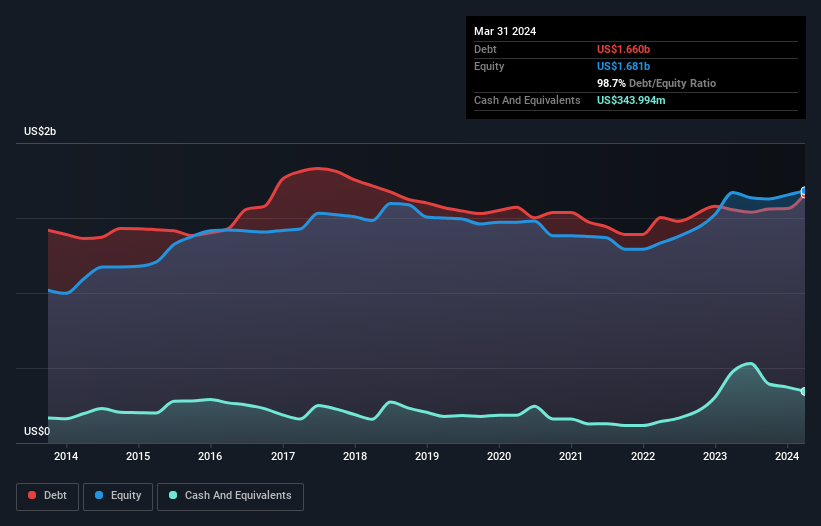Click the Mar 31 2024 tooltip date
The width and height of the screenshot is (821, 526).
[505, 31]
